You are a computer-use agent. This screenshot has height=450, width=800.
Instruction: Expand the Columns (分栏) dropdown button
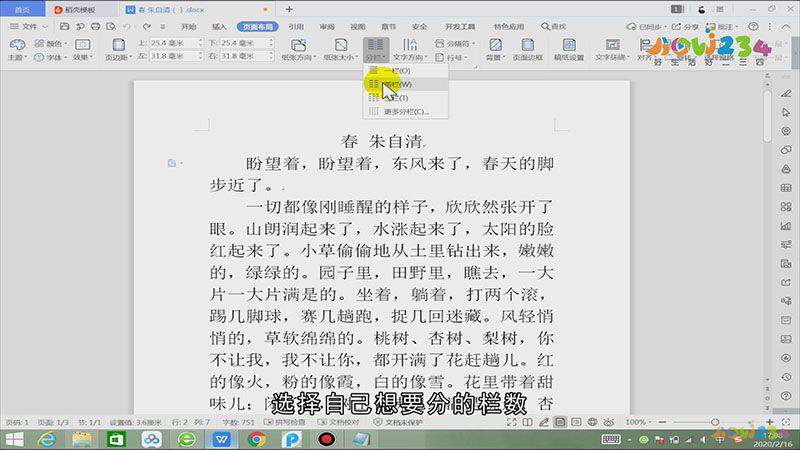tap(376, 50)
